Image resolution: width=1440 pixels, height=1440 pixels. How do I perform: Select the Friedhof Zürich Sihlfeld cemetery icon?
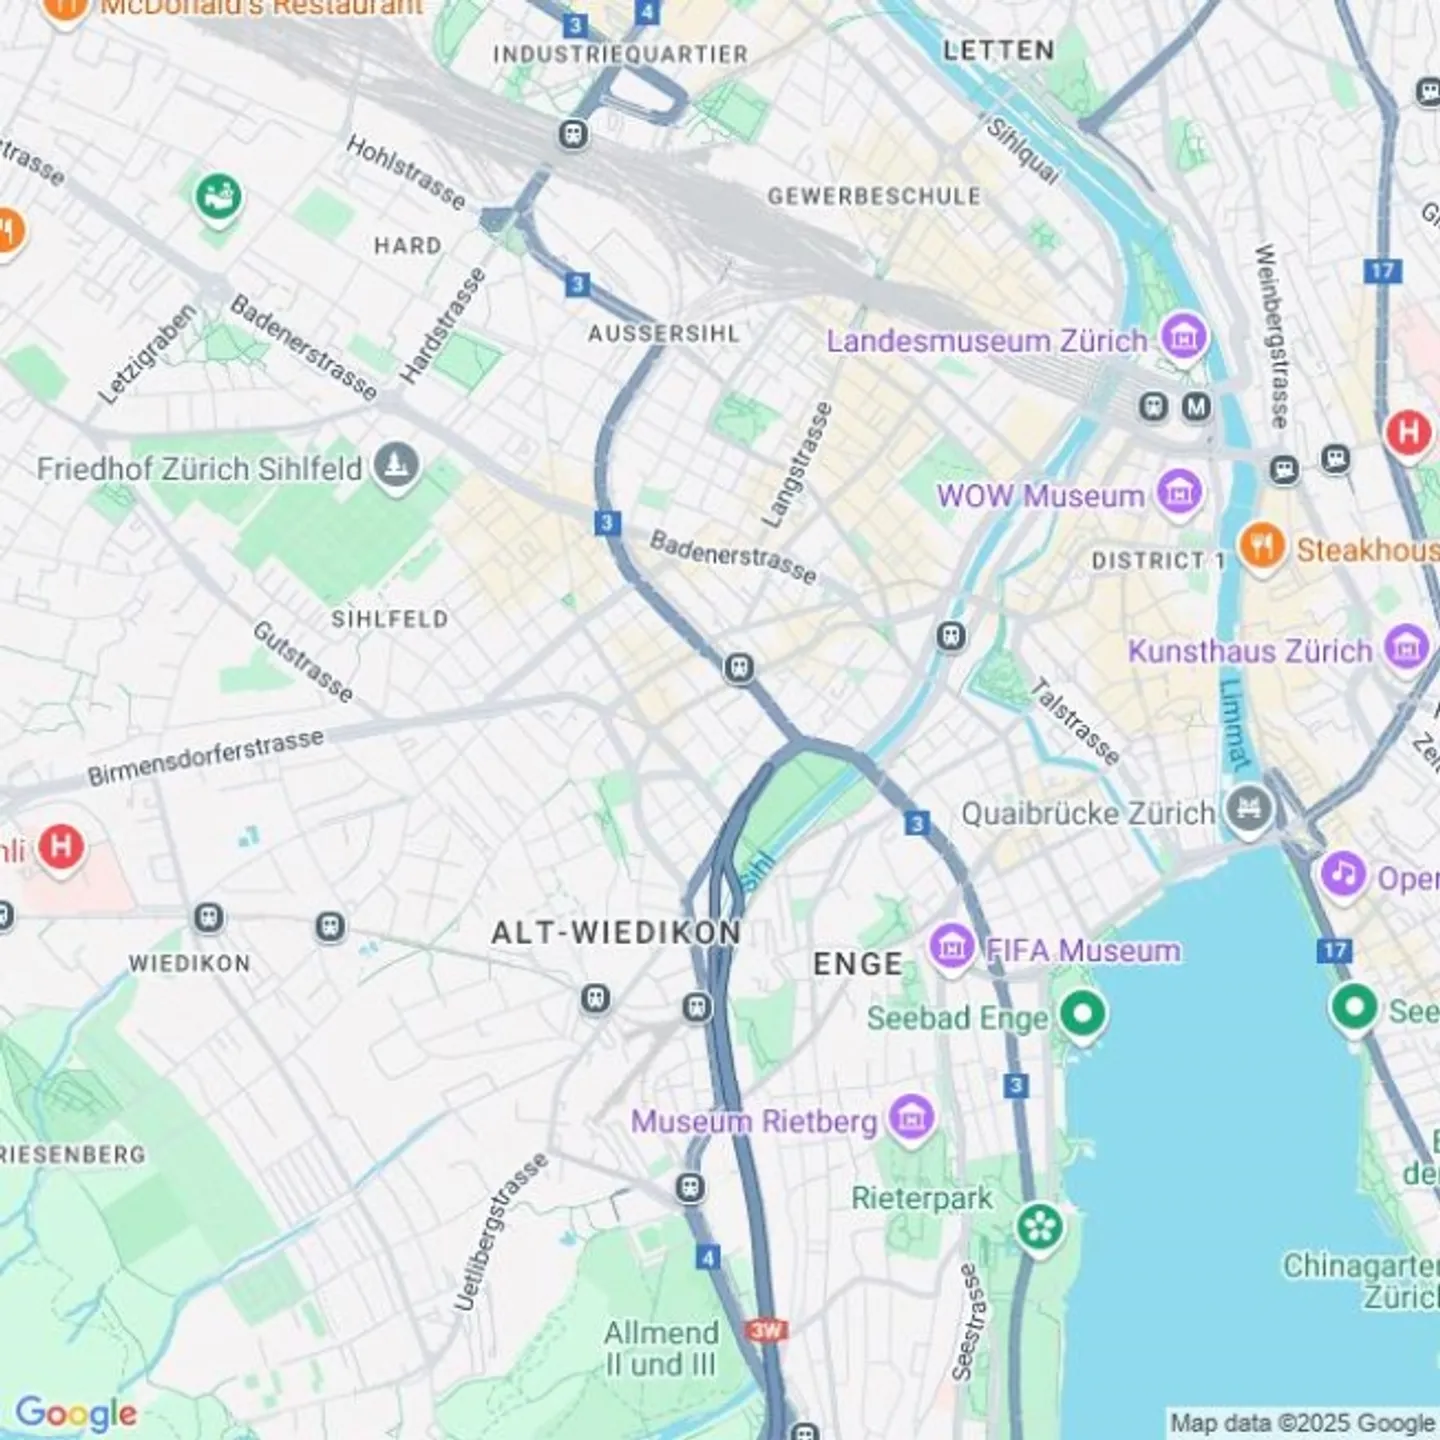click(x=396, y=466)
